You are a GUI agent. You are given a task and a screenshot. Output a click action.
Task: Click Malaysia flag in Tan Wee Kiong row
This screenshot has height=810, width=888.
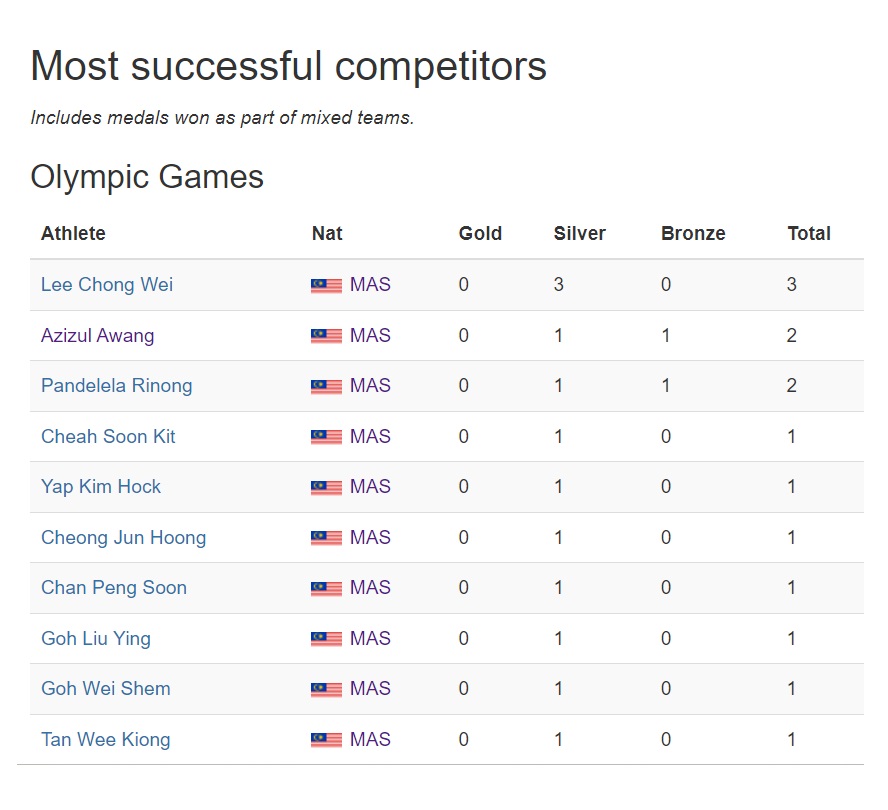point(326,740)
